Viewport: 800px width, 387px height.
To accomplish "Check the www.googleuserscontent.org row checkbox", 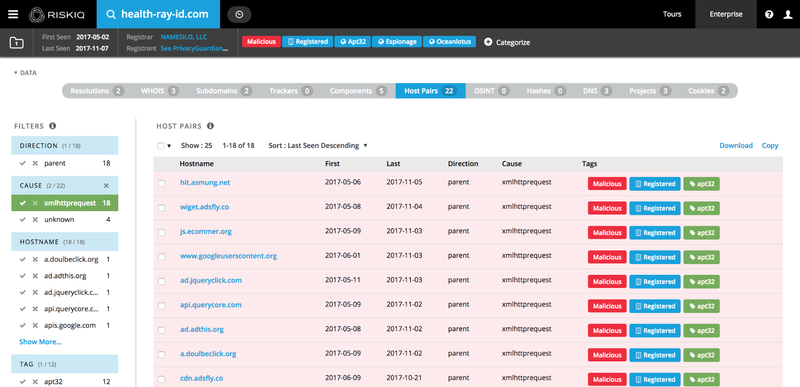I will (161, 257).
